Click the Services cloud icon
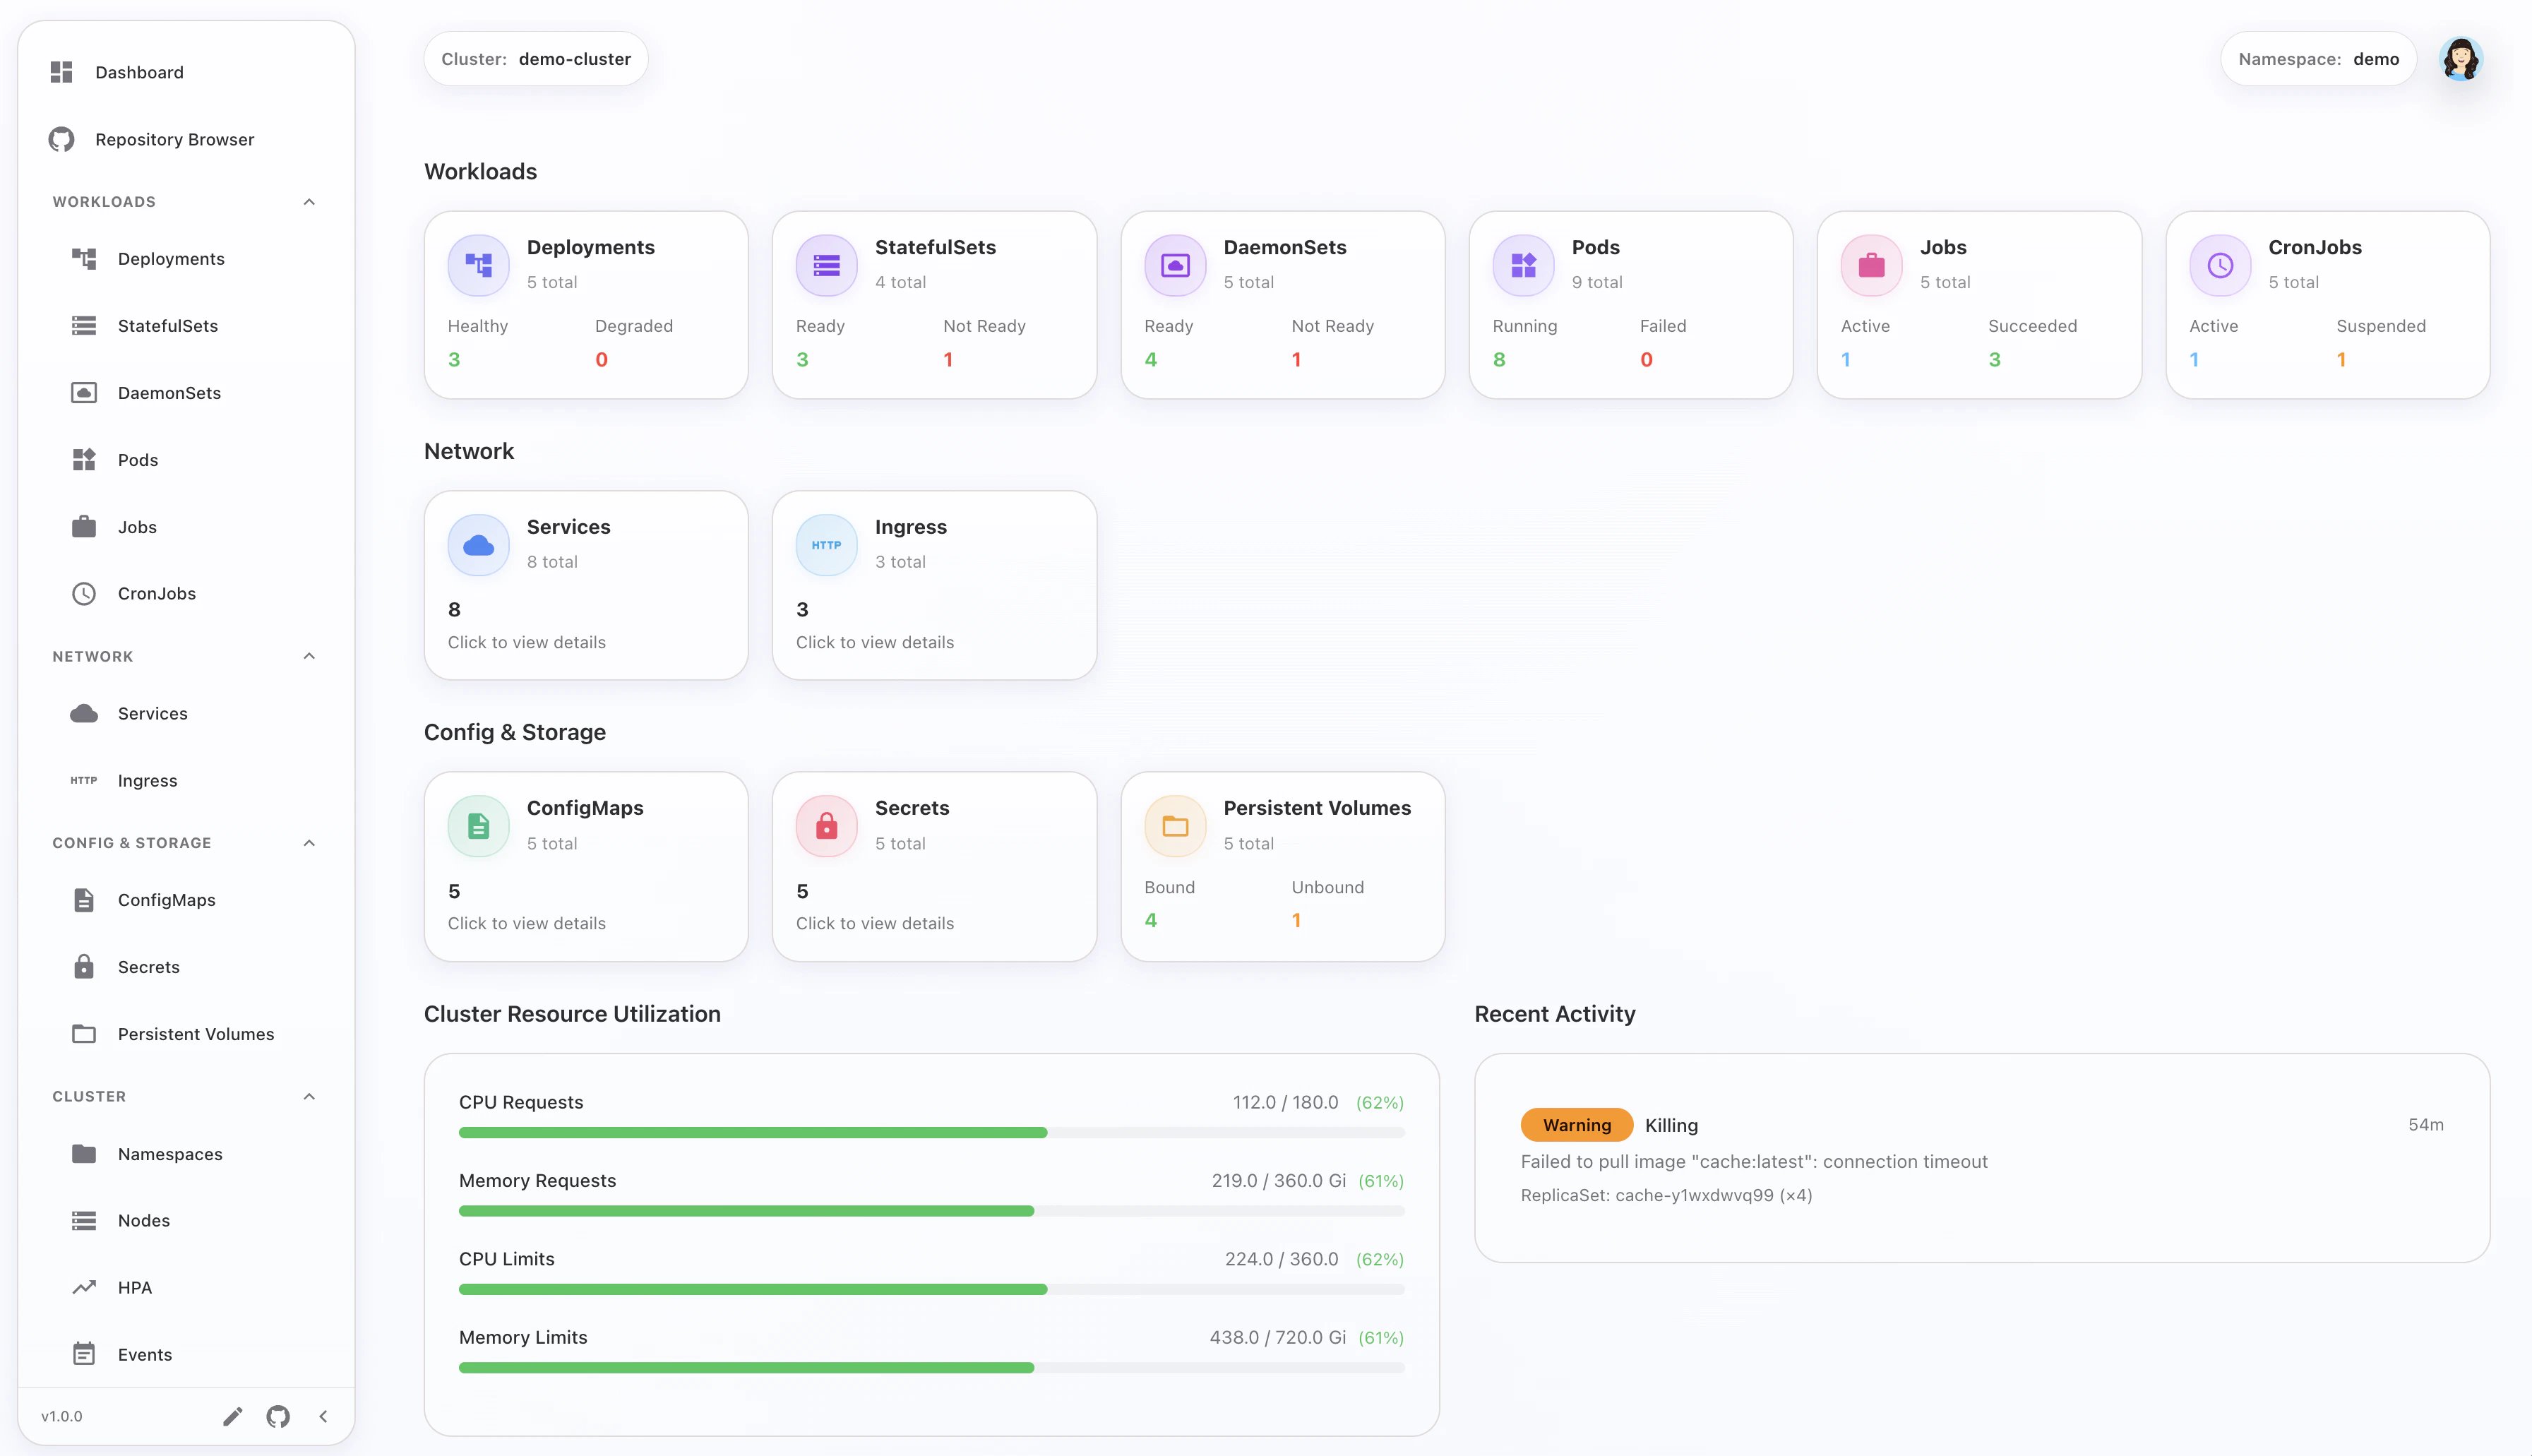Screen dimensions: 2532x1456 tap(84, 713)
